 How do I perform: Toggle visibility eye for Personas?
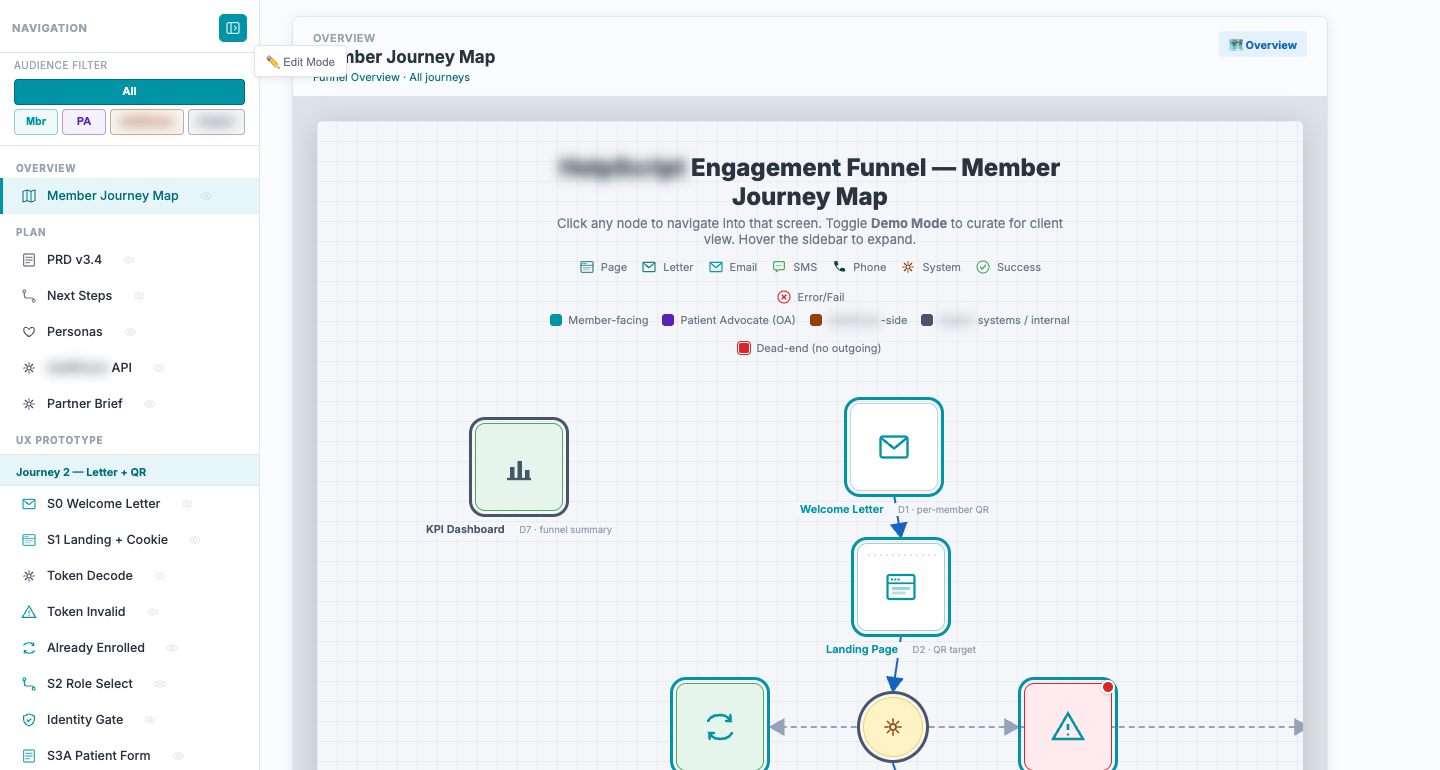129,332
